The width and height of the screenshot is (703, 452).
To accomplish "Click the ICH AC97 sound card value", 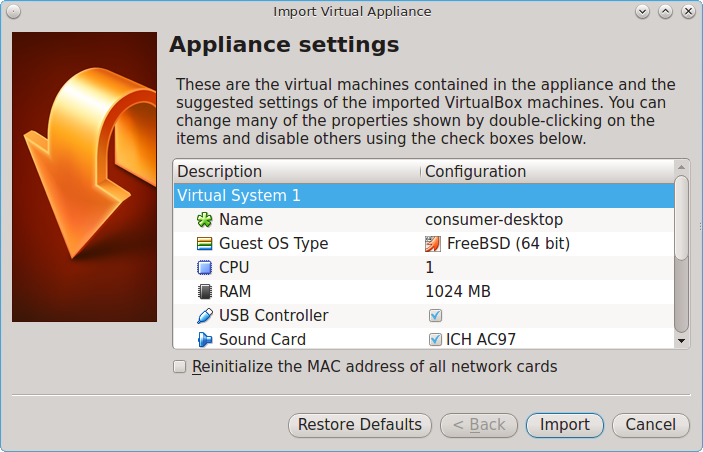I will click(x=481, y=340).
